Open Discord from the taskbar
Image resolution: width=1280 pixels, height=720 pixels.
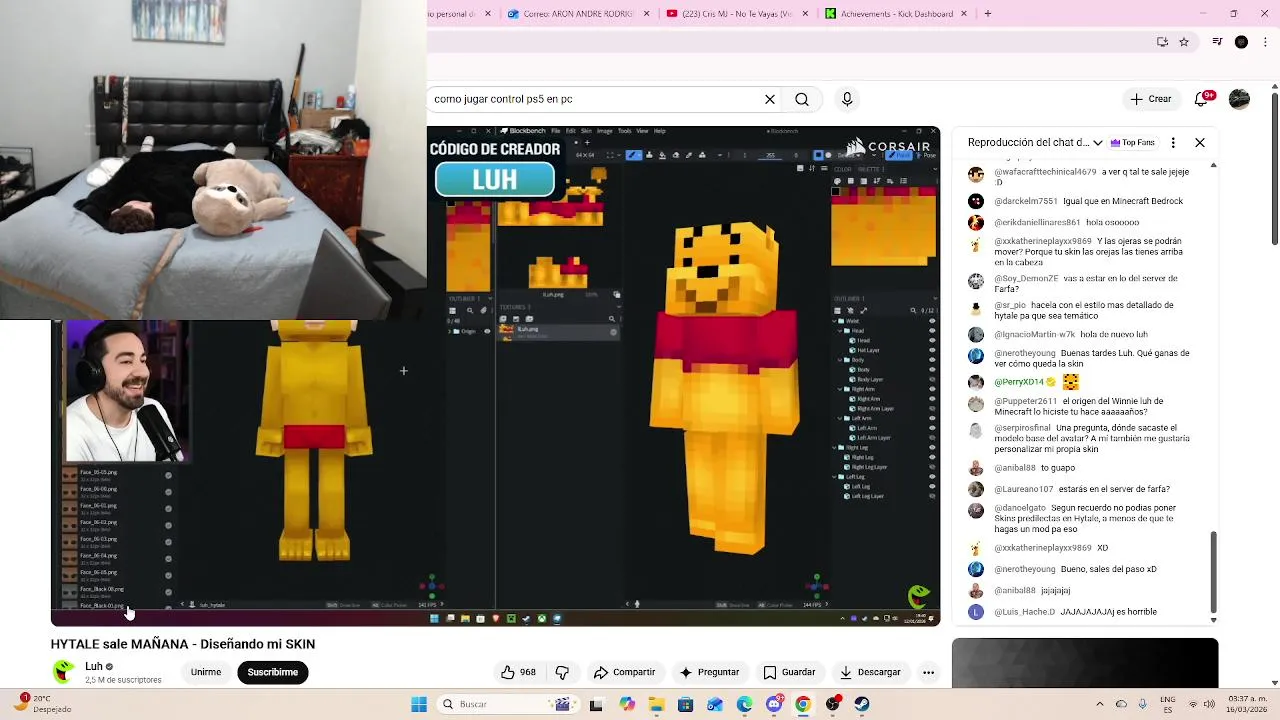(774, 704)
